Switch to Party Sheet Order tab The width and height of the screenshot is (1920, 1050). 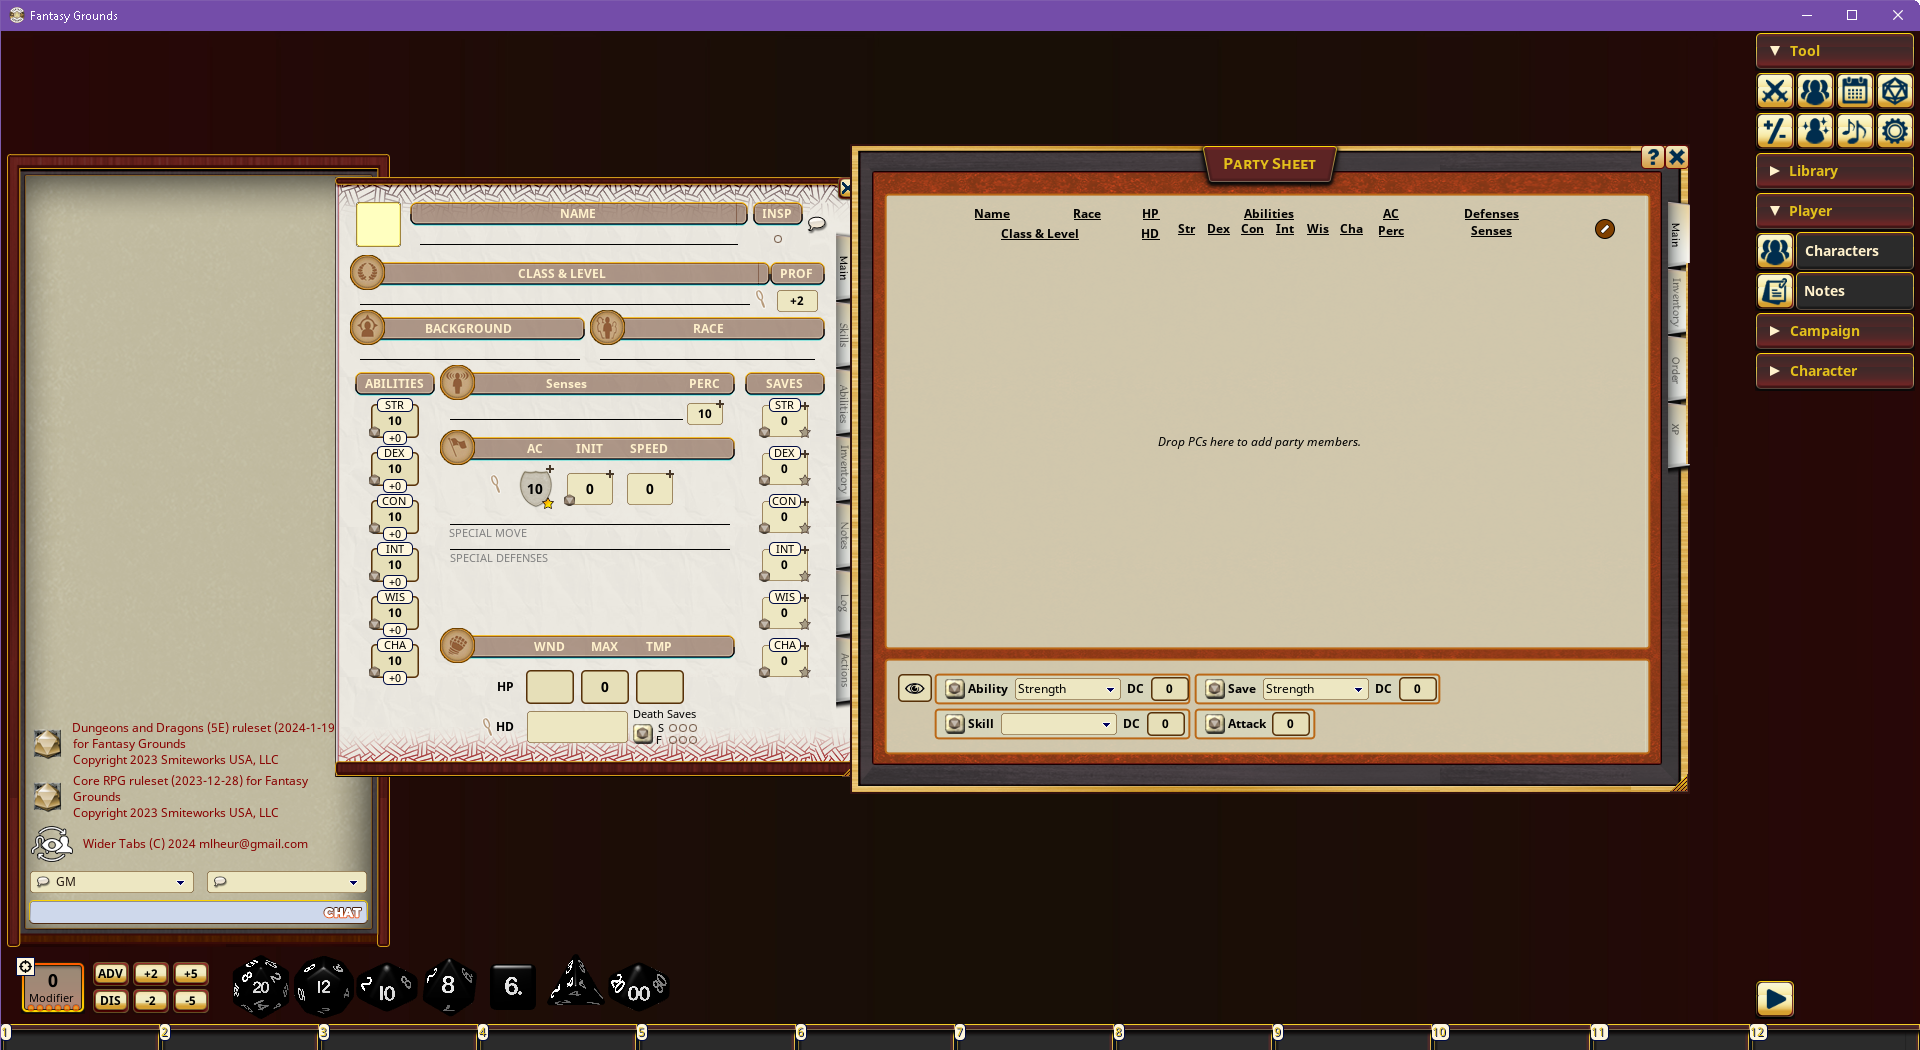point(1676,370)
